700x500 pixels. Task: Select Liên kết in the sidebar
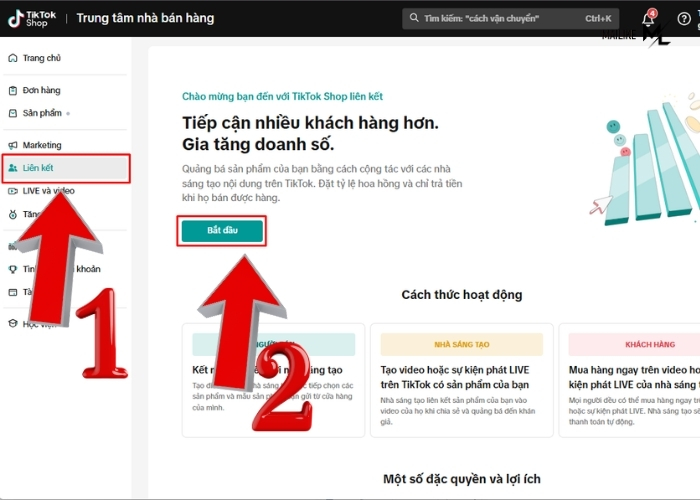[x=66, y=168]
